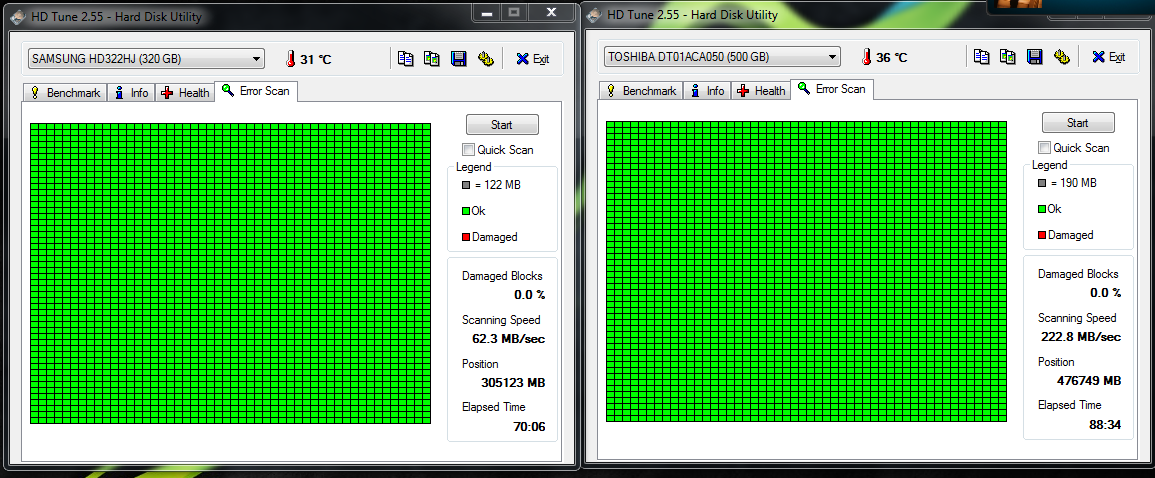This screenshot has width=1155, height=478.
Task: Copy info to clipboard in Toshiba window
Action: [981, 57]
